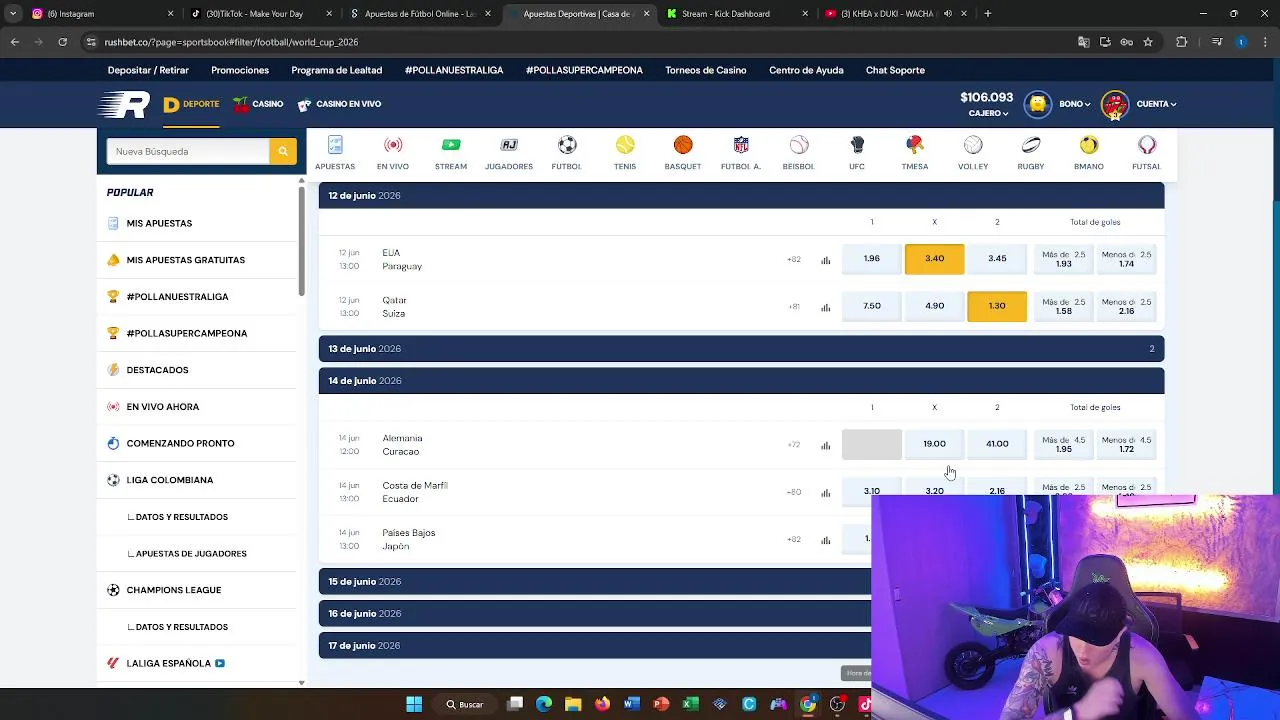Select the 3.40 draw odds for EUA-Paraguay
1280x720 pixels.
(934, 258)
